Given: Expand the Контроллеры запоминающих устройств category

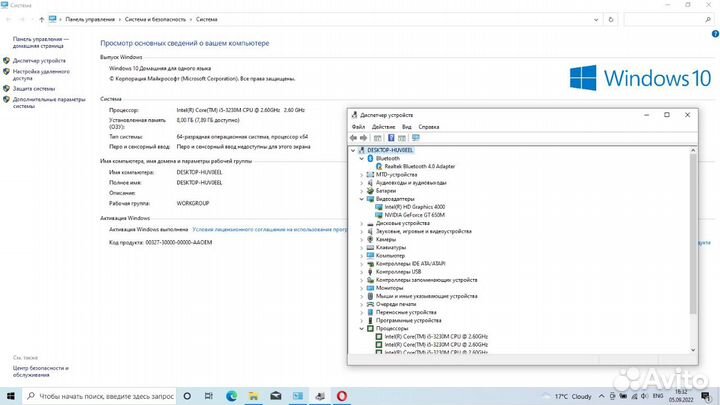Looking at the screenshot, I should coord(361,280).
